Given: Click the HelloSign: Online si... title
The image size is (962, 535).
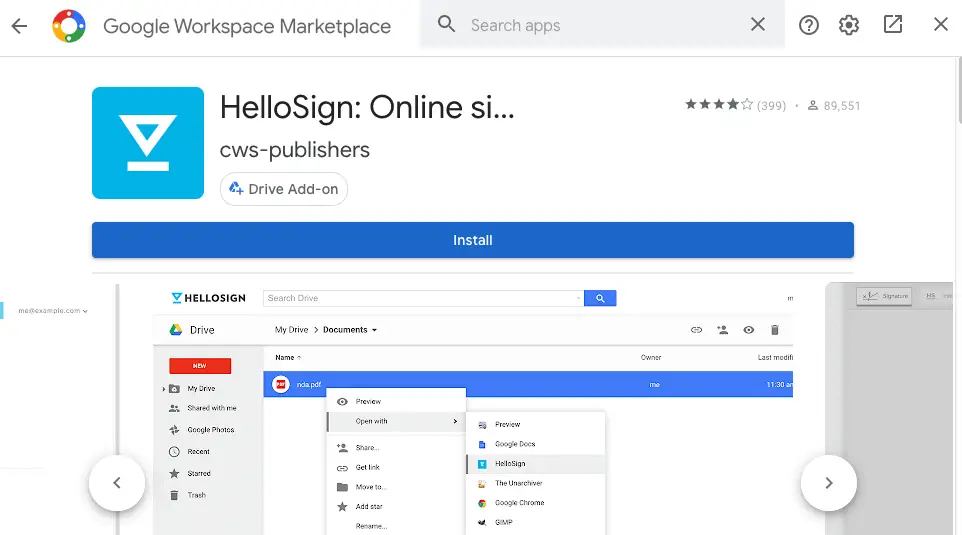Looking at the screenshot, I should [x=367, y=108].
